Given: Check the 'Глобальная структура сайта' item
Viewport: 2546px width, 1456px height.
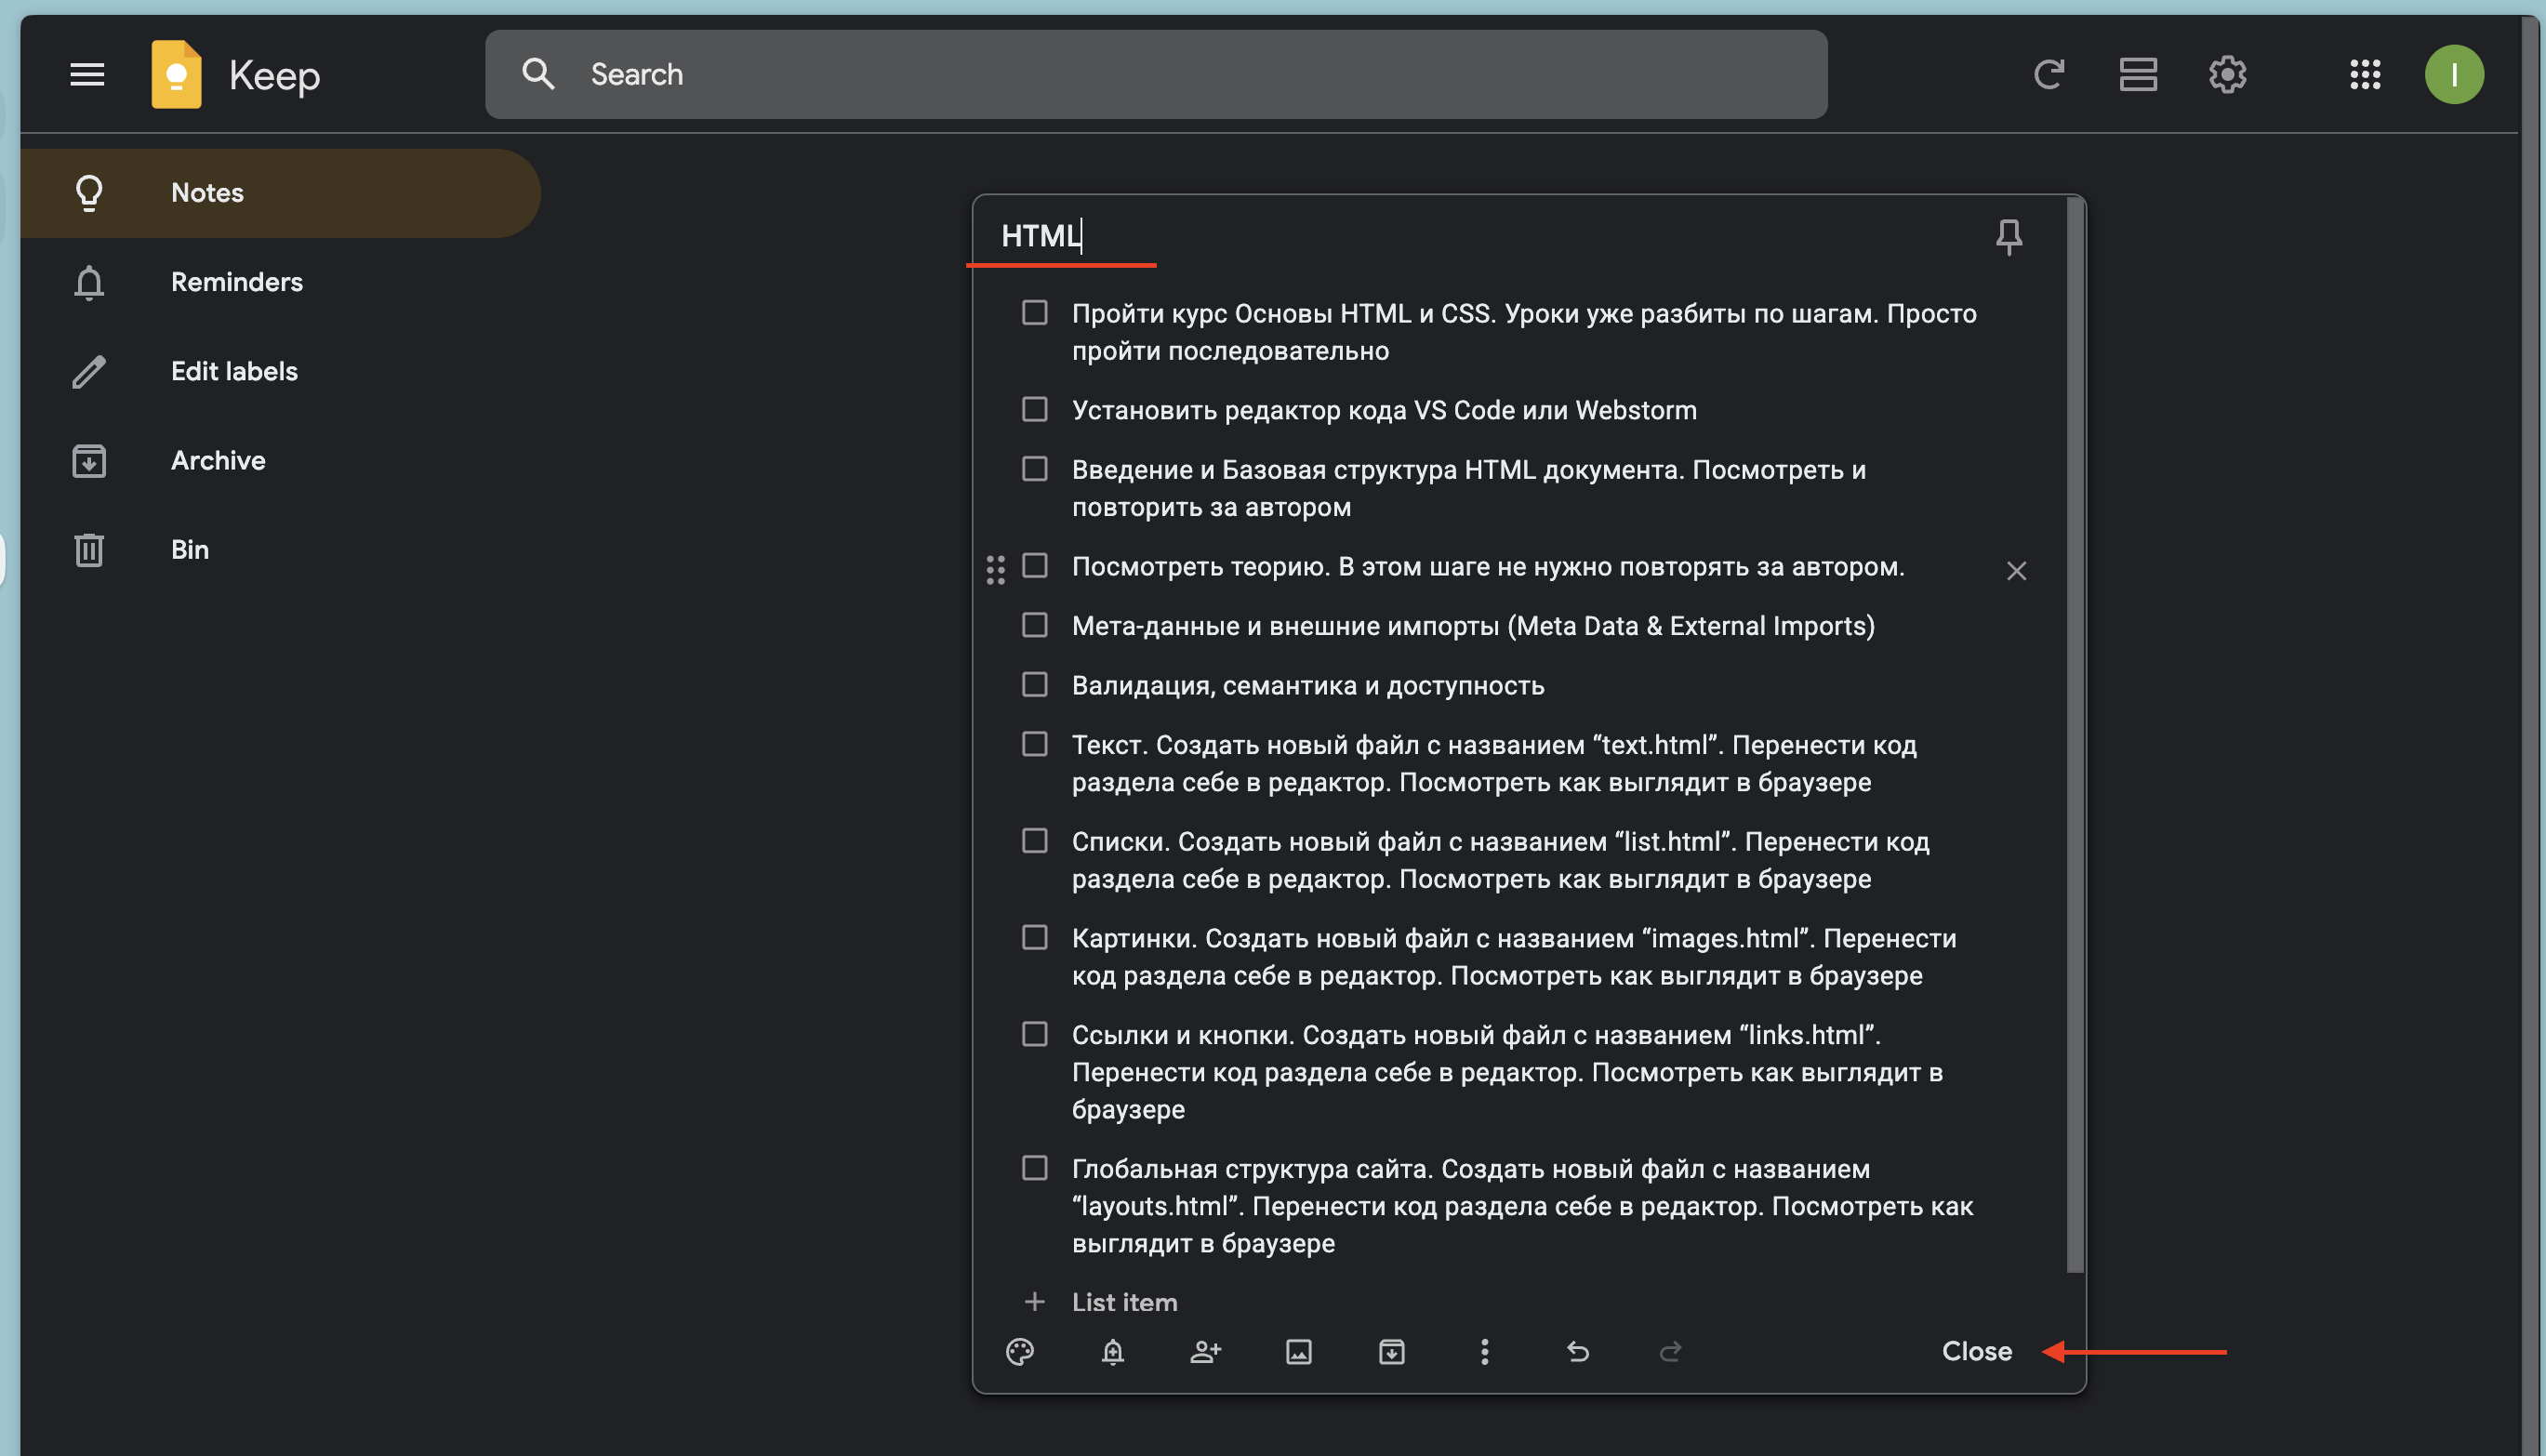Looking at the screenshot, I should tap(1034, 1168).
